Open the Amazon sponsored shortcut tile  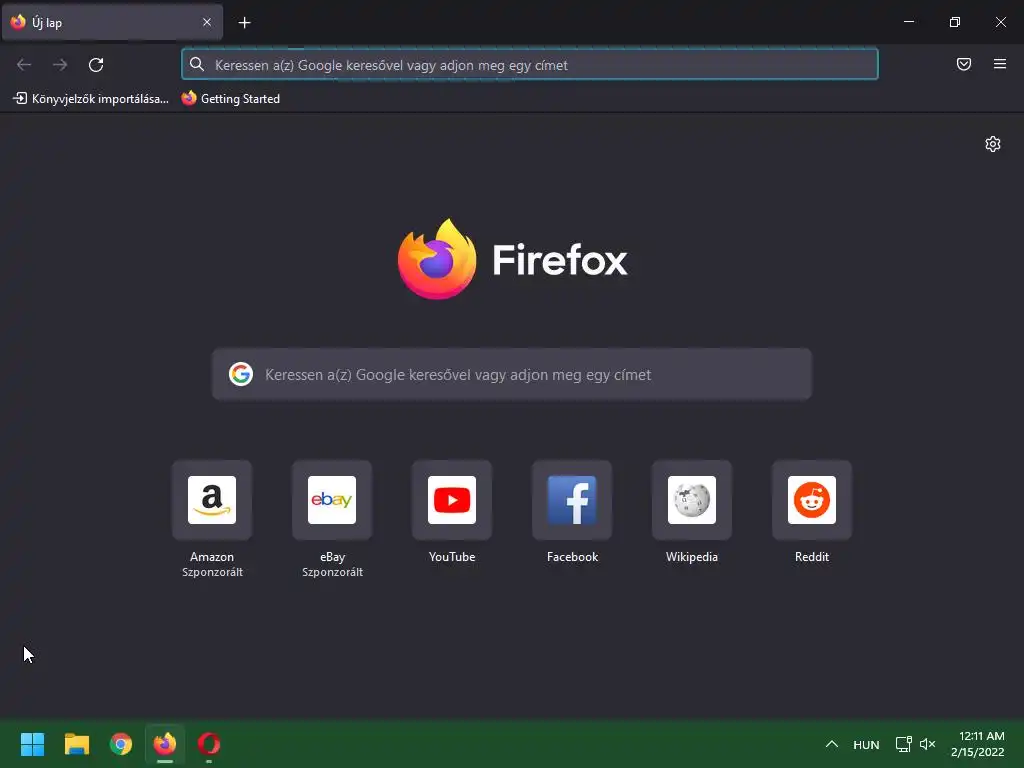[x=212, y=500]
